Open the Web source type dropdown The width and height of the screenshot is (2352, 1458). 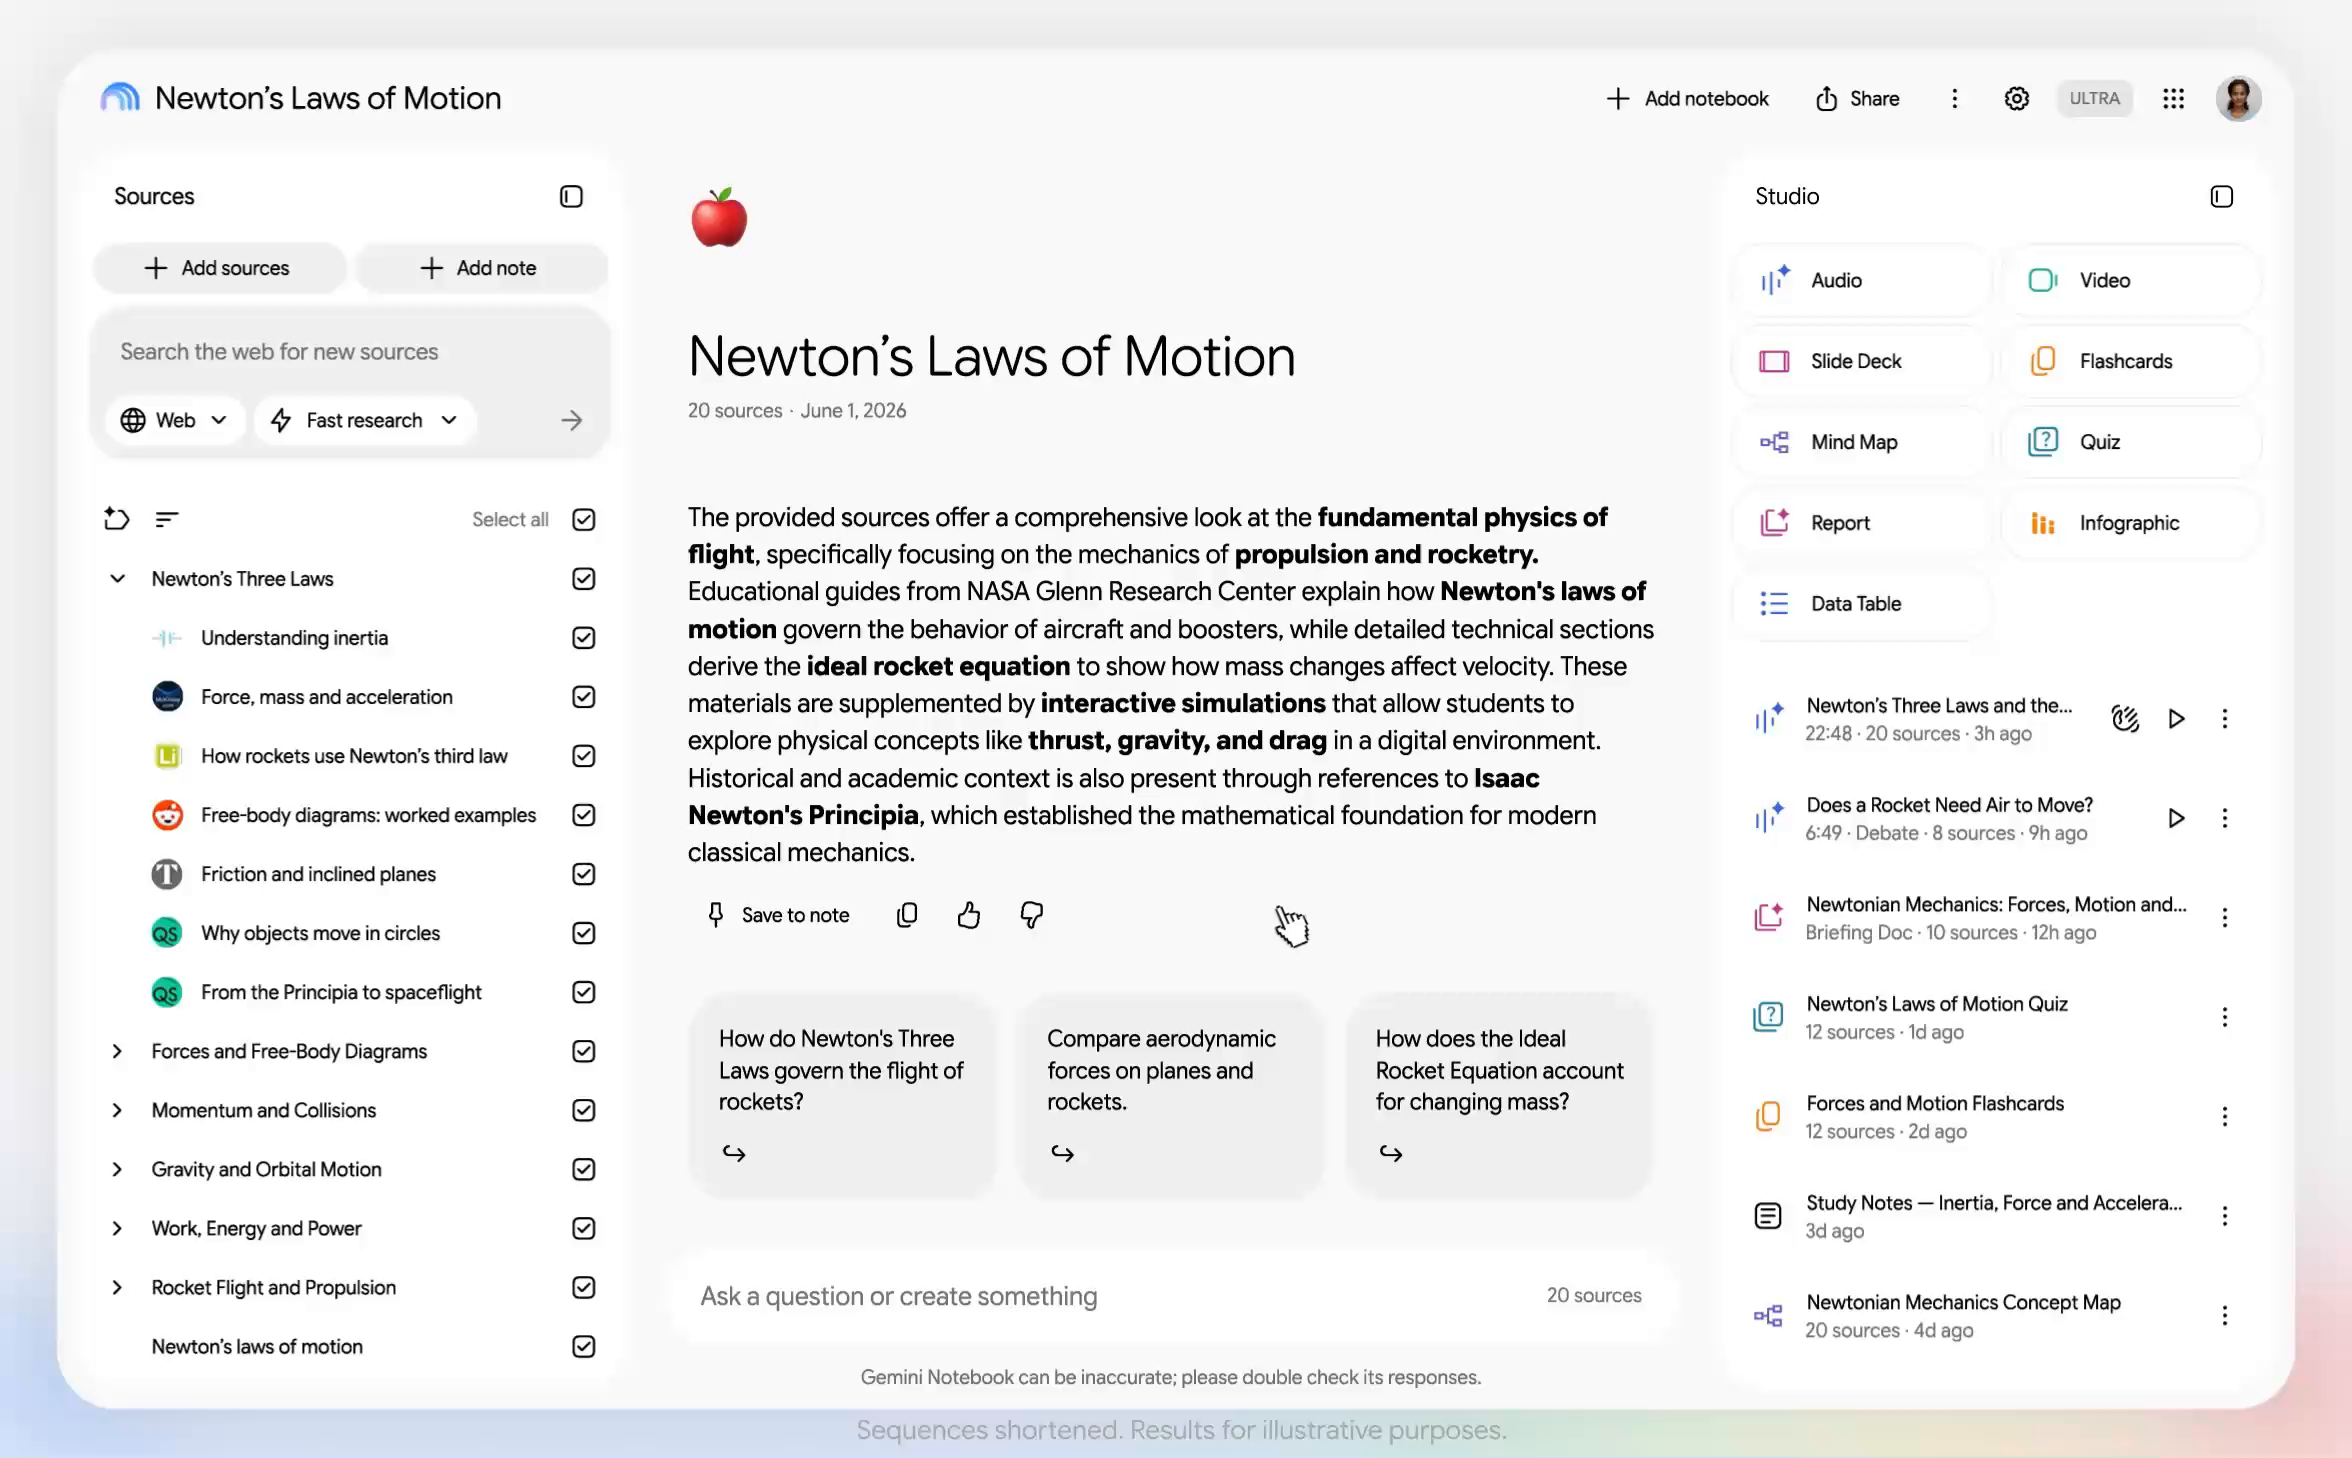click(174, 420)
